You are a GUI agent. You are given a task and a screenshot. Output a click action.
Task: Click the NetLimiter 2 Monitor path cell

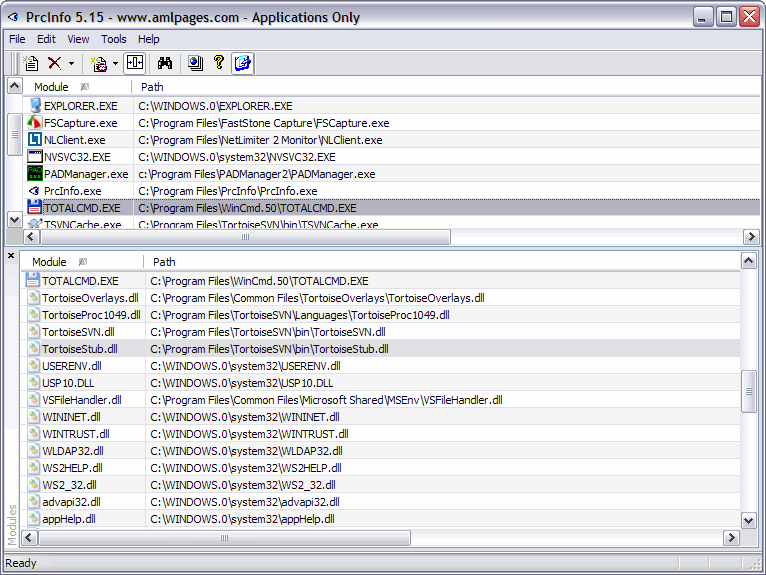pos(260,140)
